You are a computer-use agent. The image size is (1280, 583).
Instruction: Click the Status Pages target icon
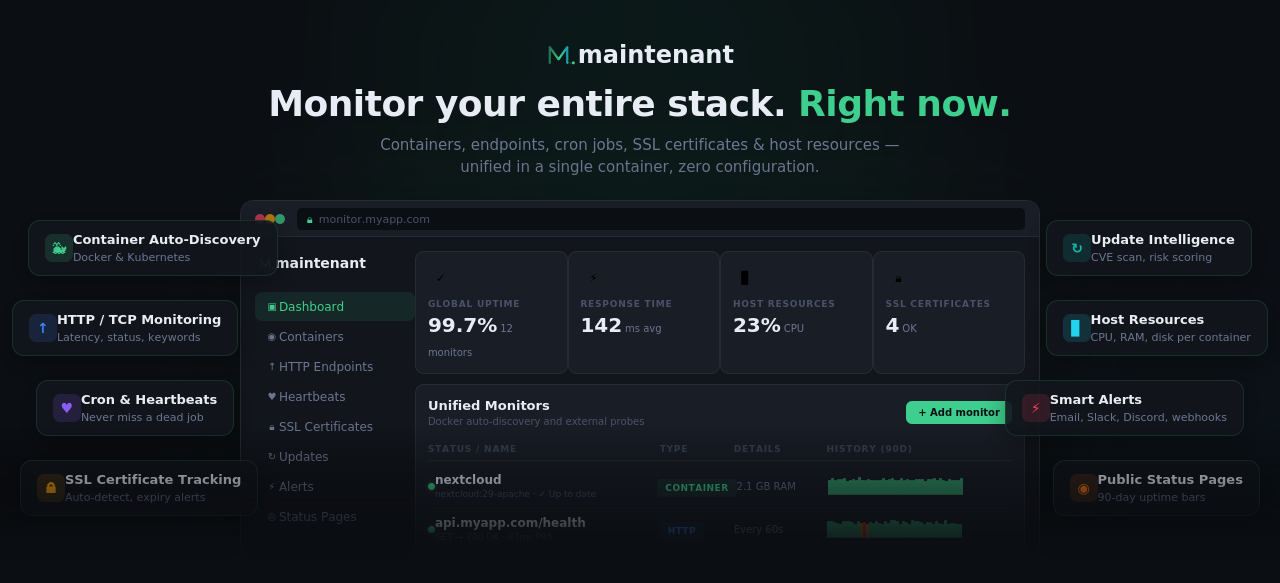click(270, 516)
